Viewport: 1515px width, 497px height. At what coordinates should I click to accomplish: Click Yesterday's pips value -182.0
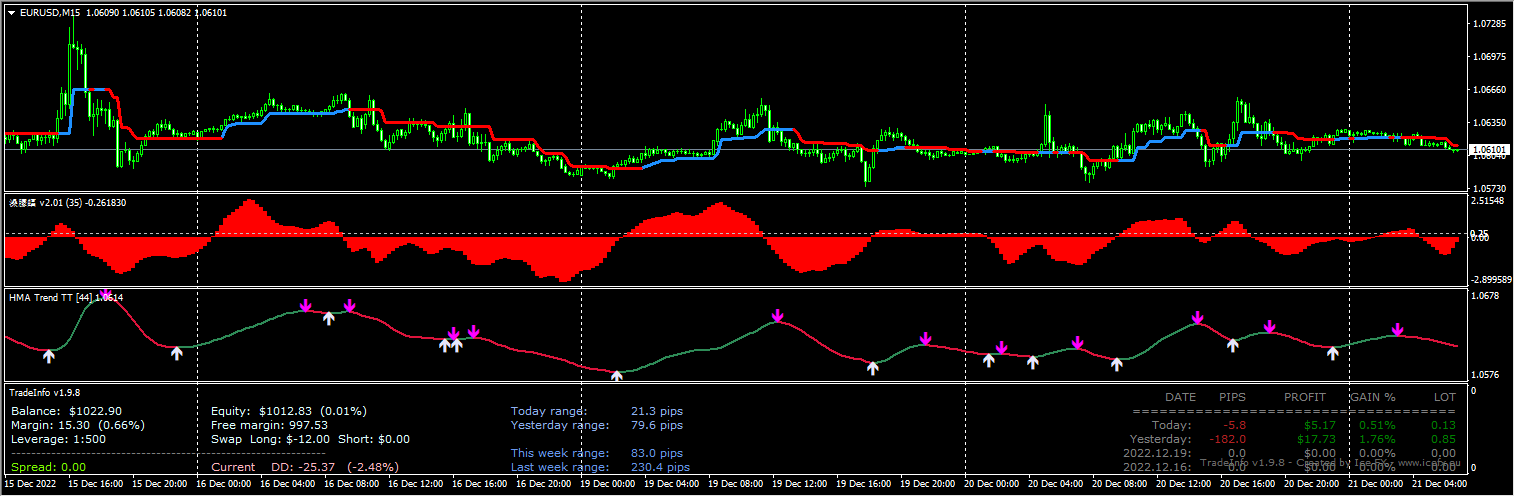[x=1226, y=439]
